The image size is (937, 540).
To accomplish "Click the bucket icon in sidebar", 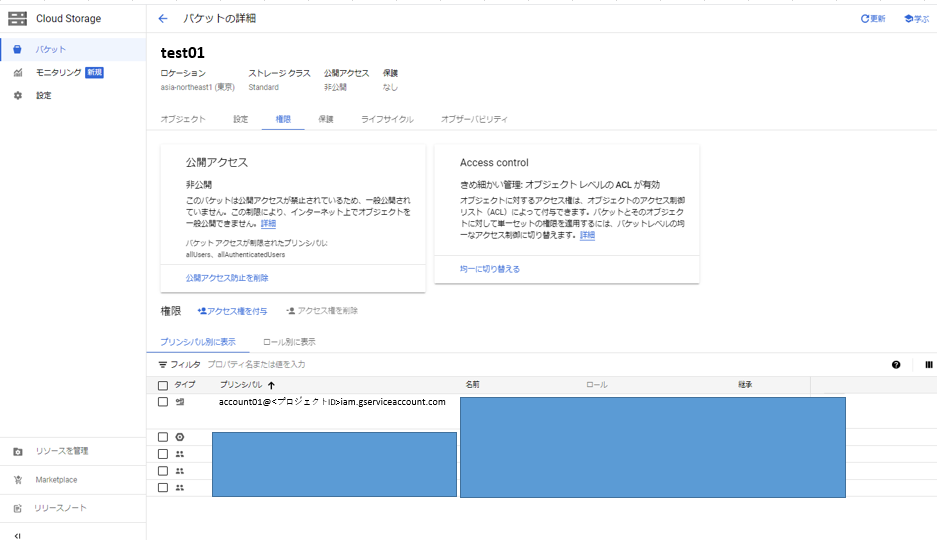I will (x=17, y=50).
